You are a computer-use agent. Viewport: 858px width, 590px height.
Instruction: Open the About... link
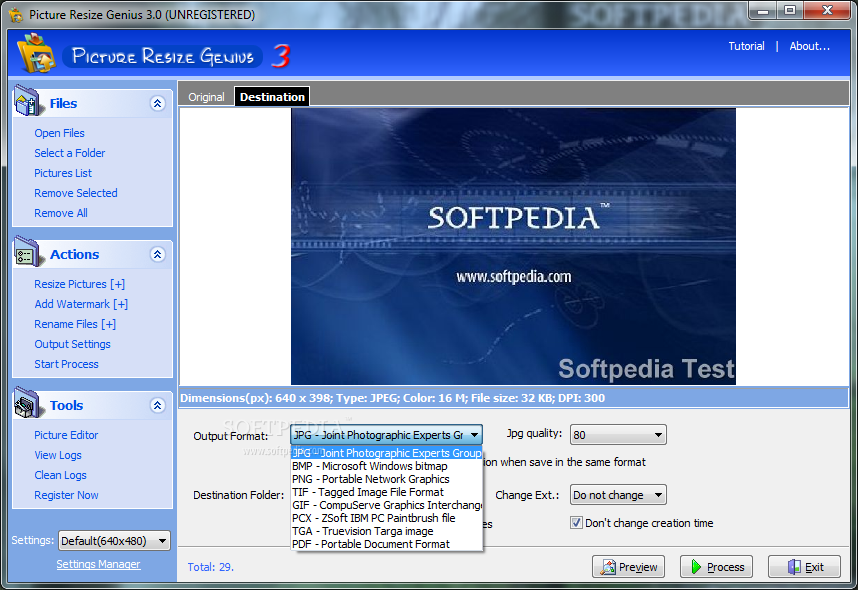809,47
